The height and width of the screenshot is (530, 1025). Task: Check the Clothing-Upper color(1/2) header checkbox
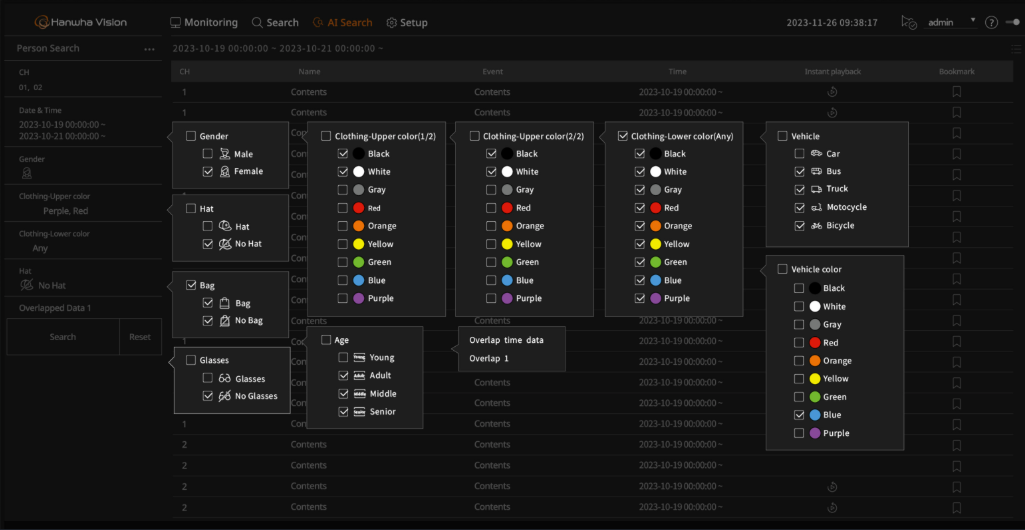coord(326,136)
